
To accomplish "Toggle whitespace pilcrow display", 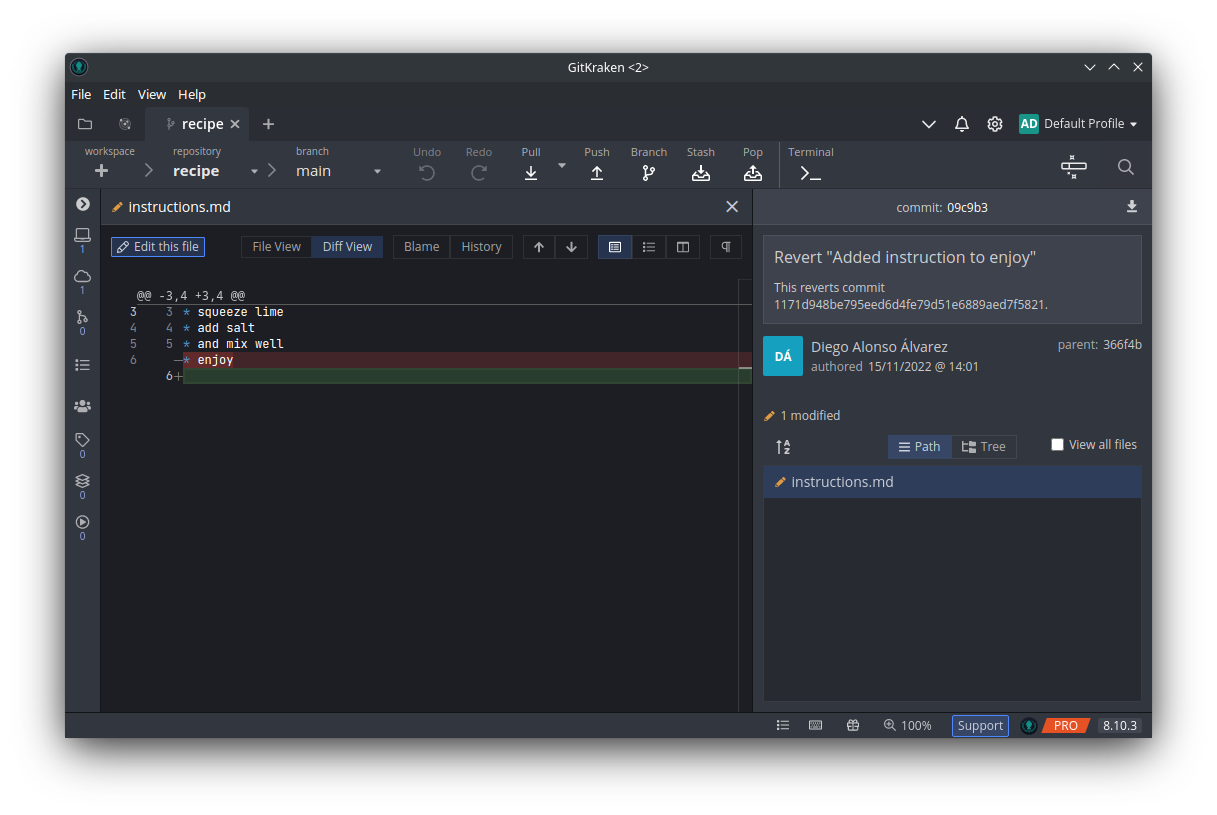I will click(x=726, y=247).
